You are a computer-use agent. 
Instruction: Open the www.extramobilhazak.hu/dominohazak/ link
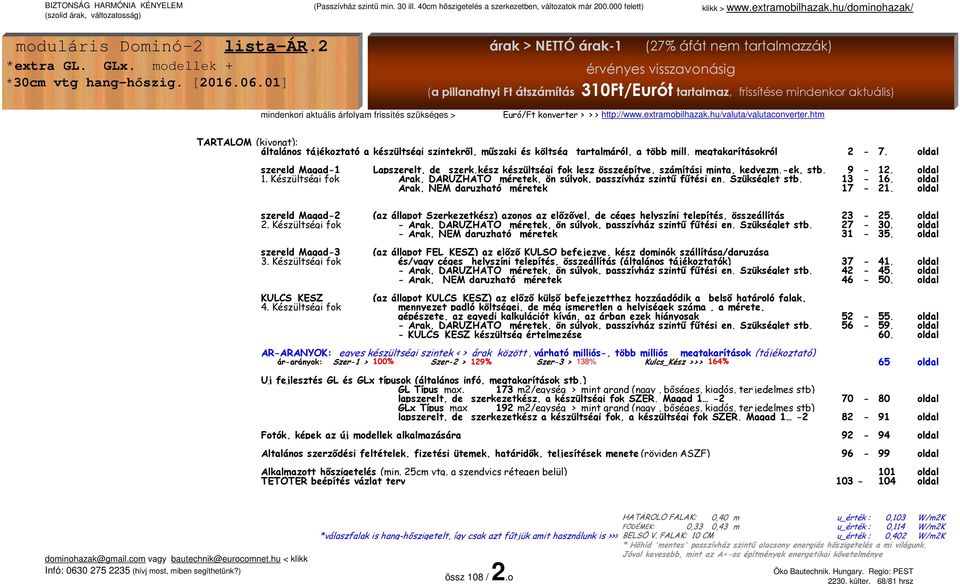819,8
